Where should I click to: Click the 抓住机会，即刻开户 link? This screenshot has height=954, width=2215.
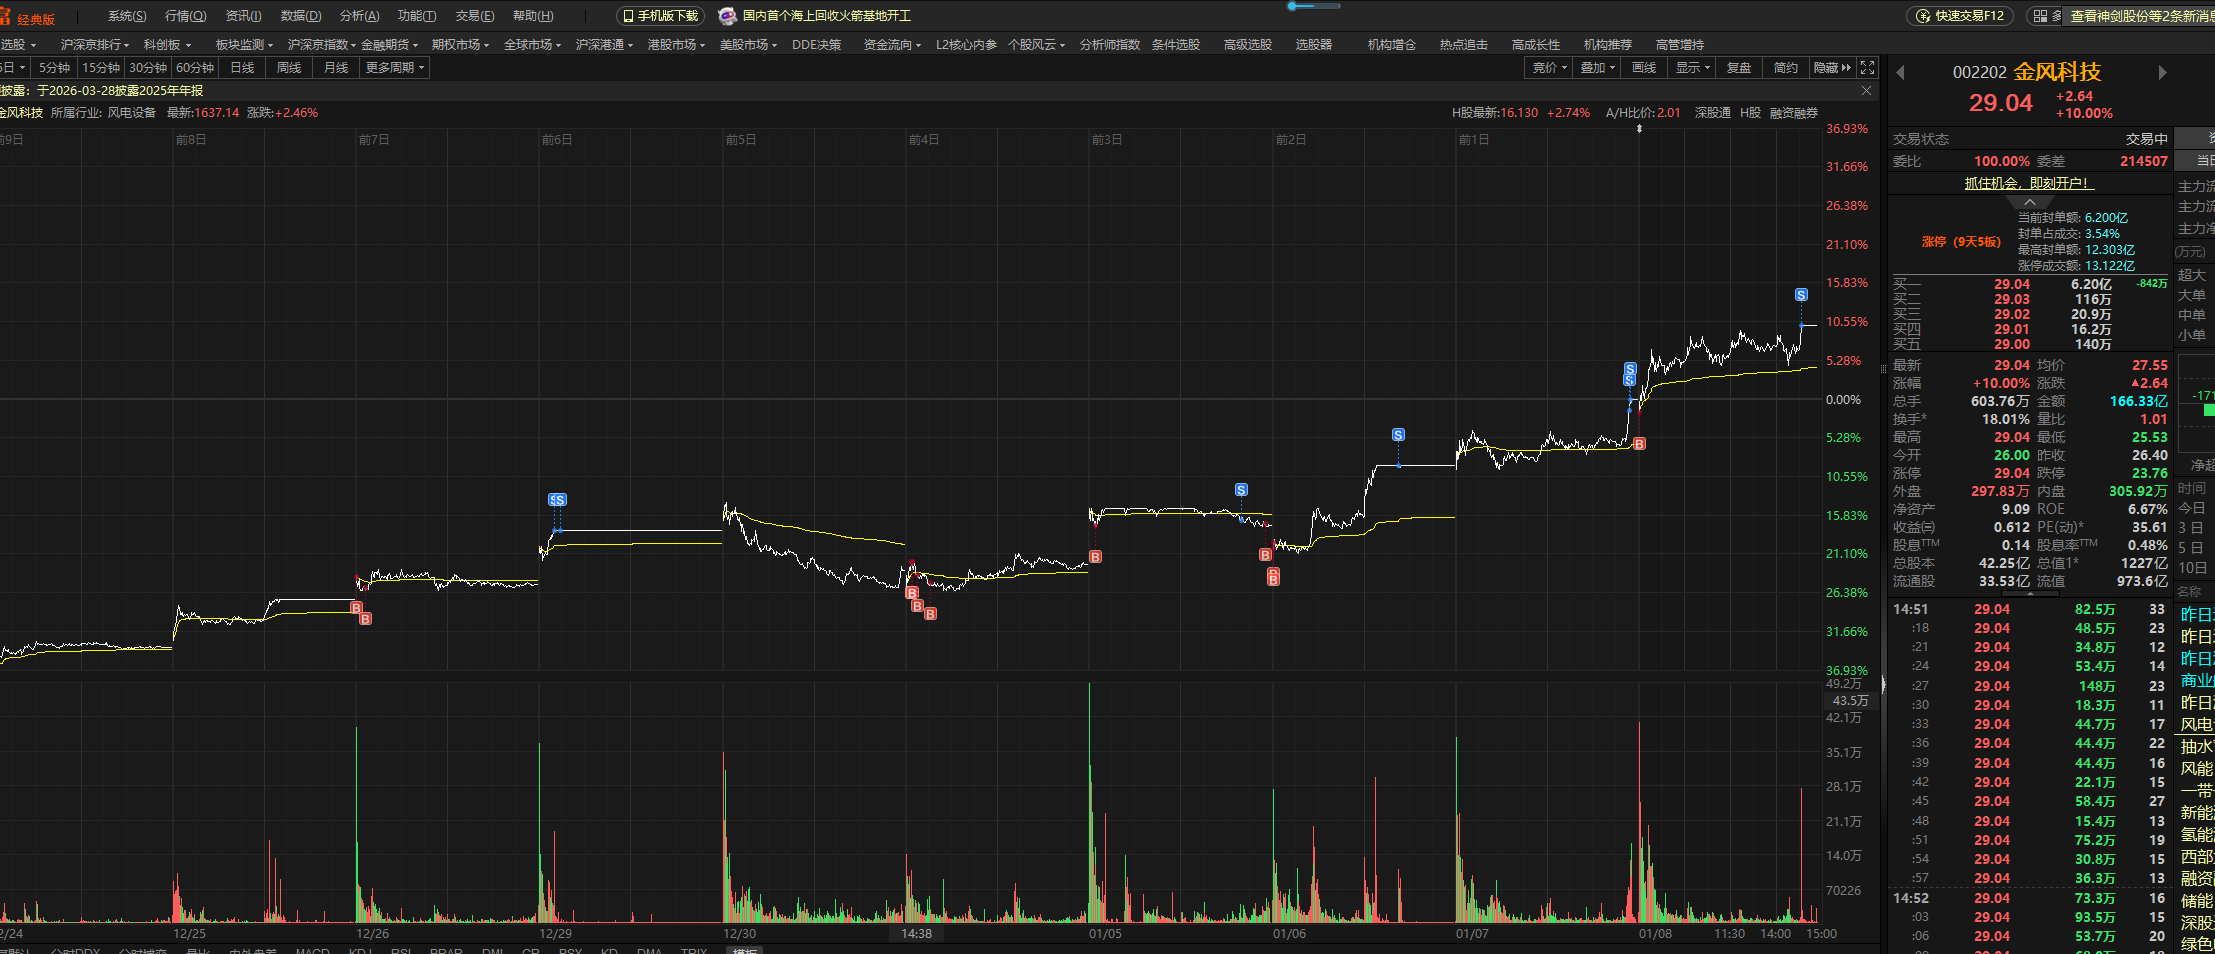(2029, 183)
